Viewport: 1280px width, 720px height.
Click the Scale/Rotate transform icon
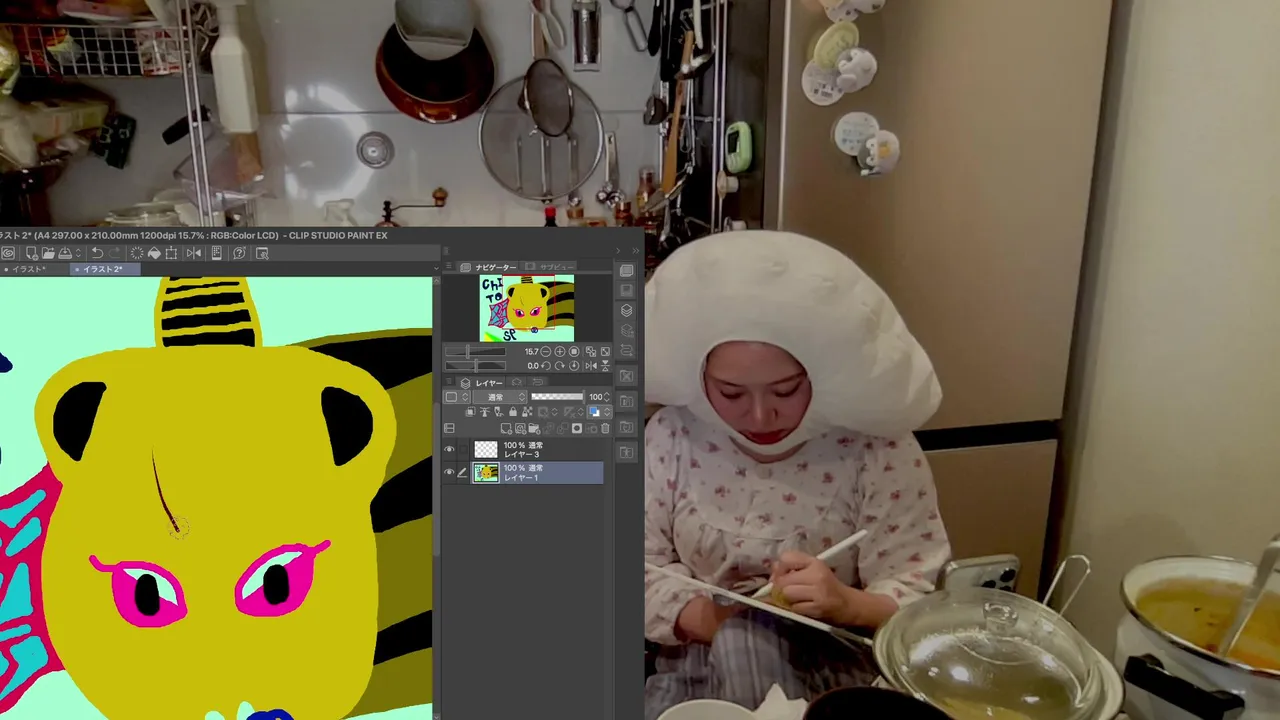pyautogui.click(x=171, y=253)
